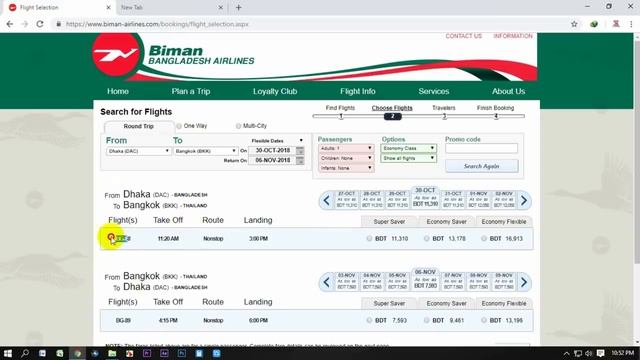Close the Flight Selection browser tab
This screenshot has height=360, width=640.
tap(108, 7)
